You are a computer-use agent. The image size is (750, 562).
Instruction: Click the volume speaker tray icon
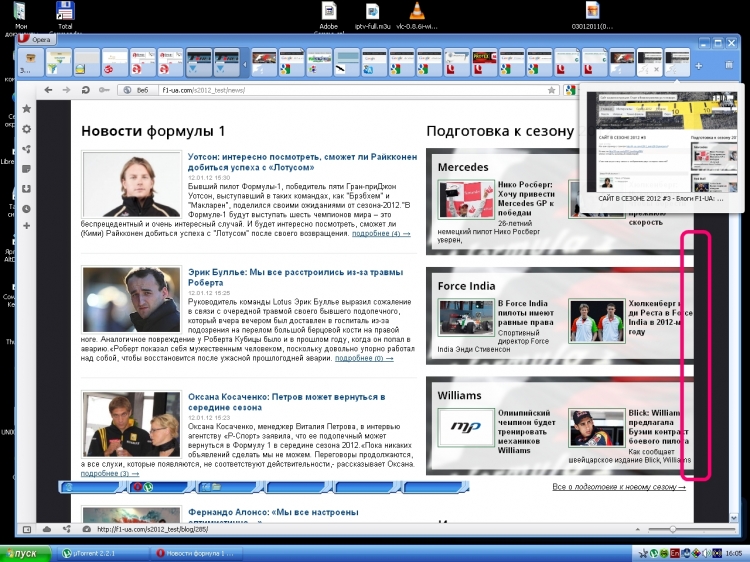706,553
